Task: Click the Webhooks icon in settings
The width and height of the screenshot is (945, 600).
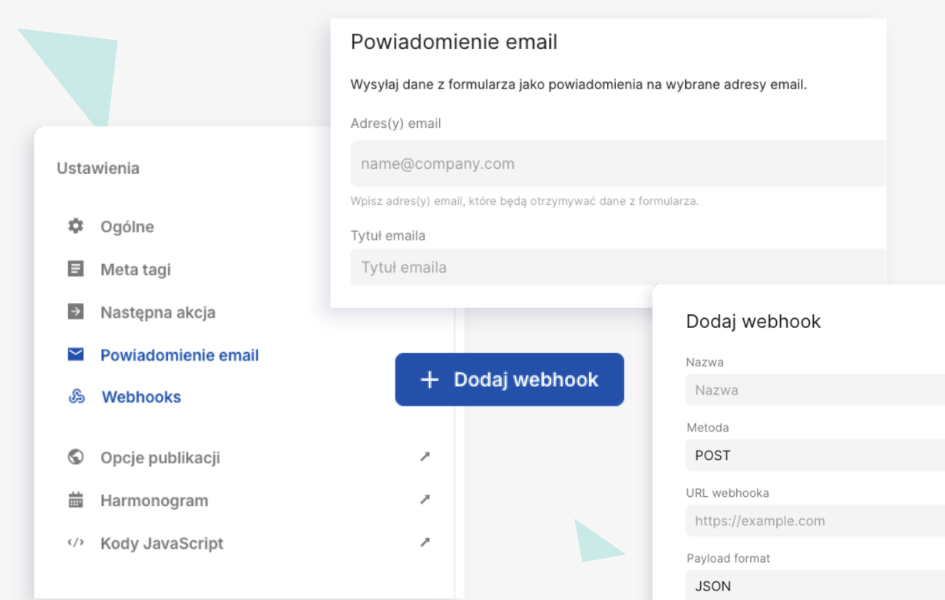Action: tap(77, 396)
